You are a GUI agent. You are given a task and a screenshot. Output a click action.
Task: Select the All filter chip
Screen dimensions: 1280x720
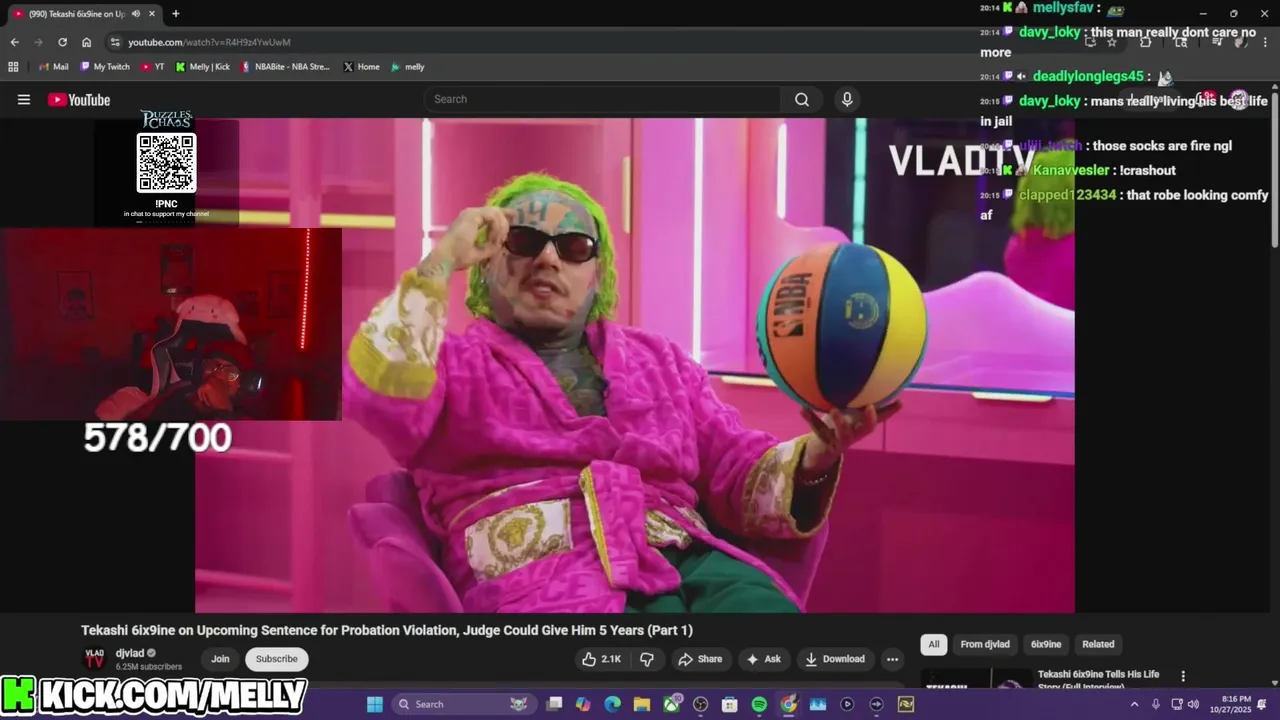point(933,644)
